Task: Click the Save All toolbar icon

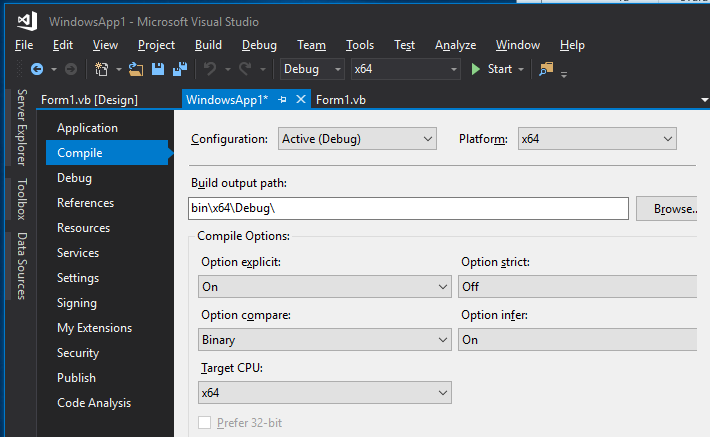Action: pos(180,69)
